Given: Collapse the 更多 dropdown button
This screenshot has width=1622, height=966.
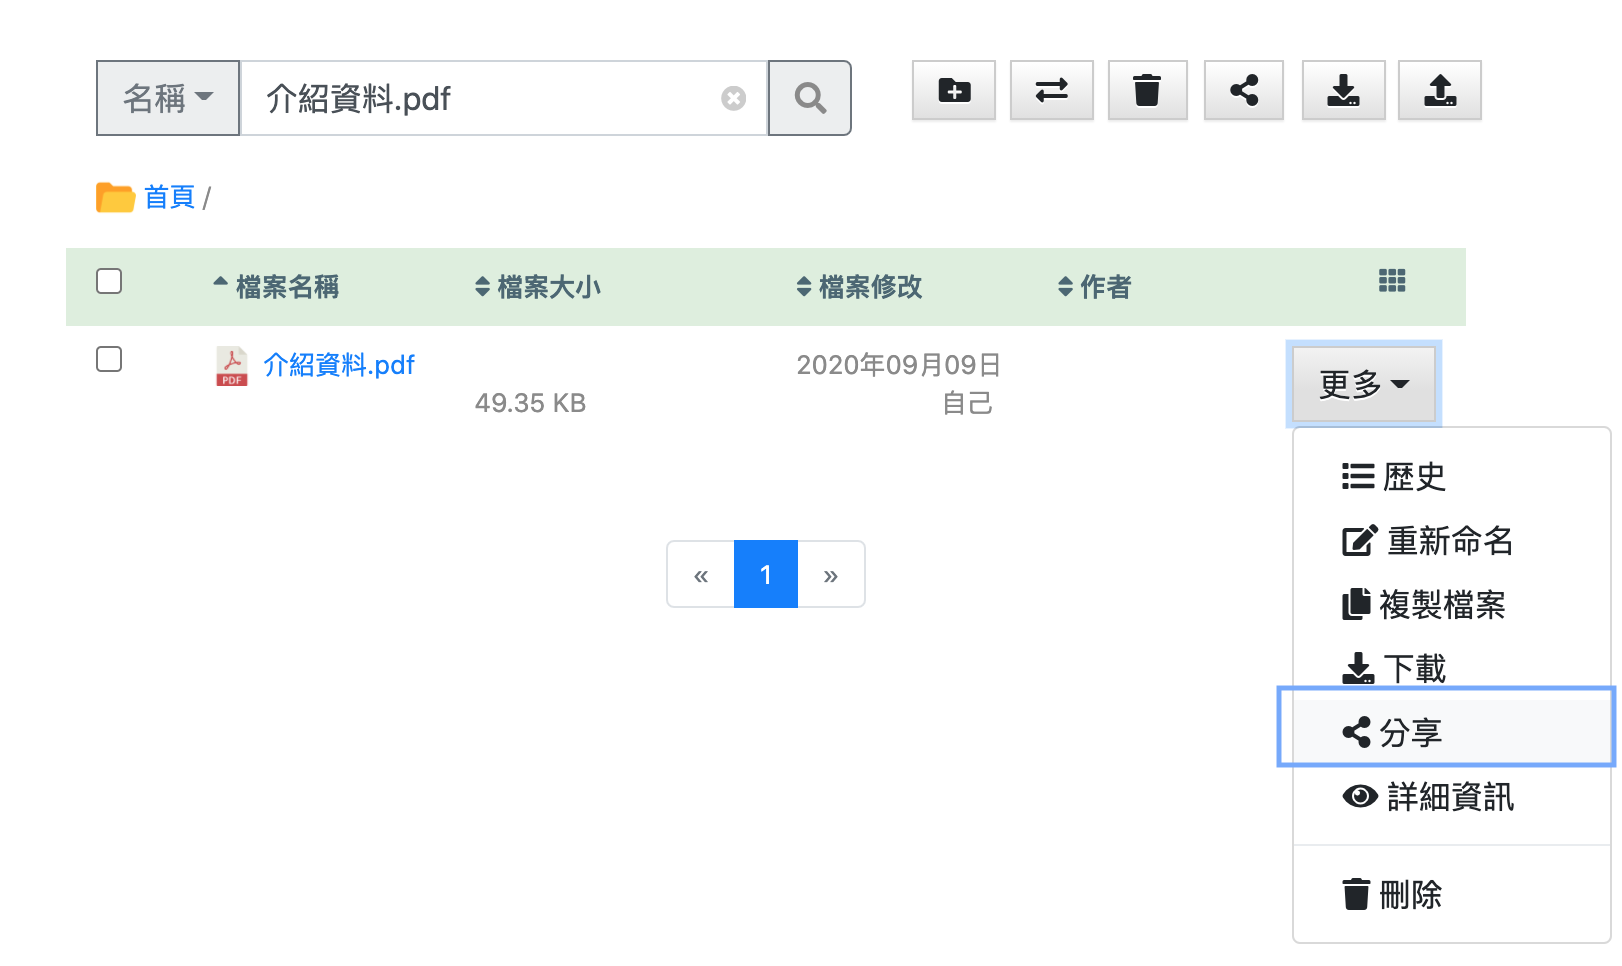Looking at the screenshot, I should click(x=1363, y=384).
